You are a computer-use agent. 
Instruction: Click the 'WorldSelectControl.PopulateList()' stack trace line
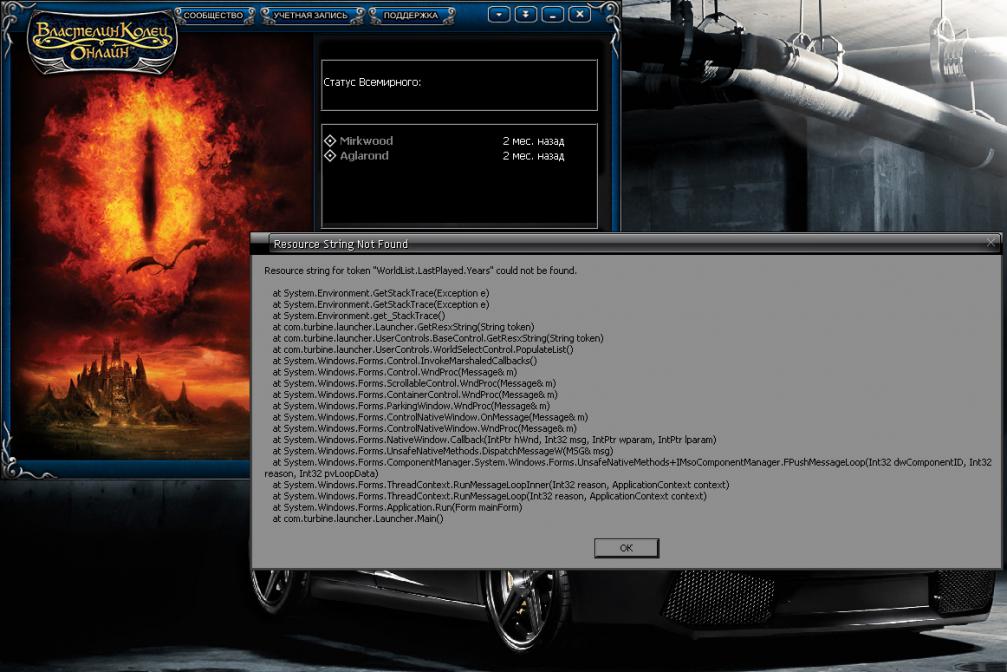point(423,349)
